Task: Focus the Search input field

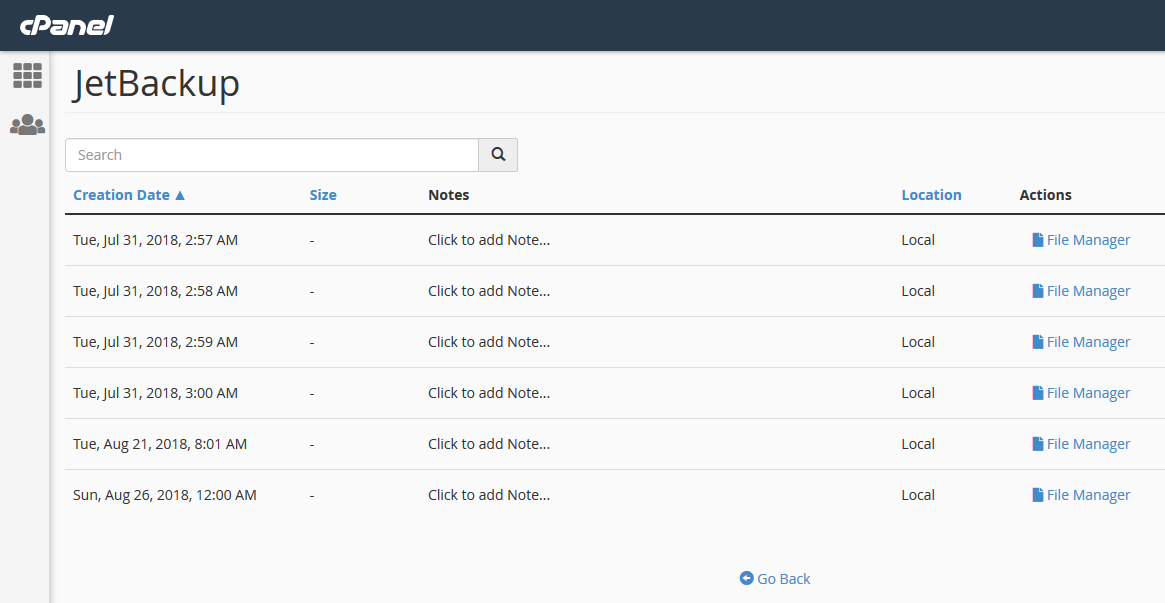Action: pos(272,155)
